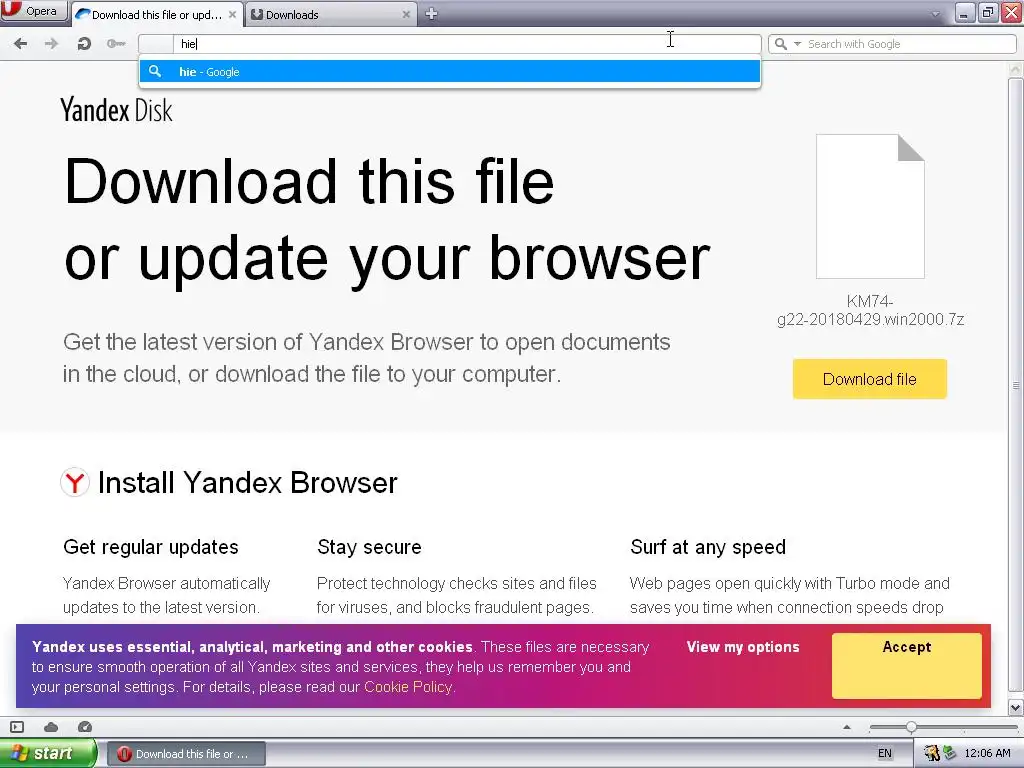Click the Opera Link cloud icon

tap(51, 727)
